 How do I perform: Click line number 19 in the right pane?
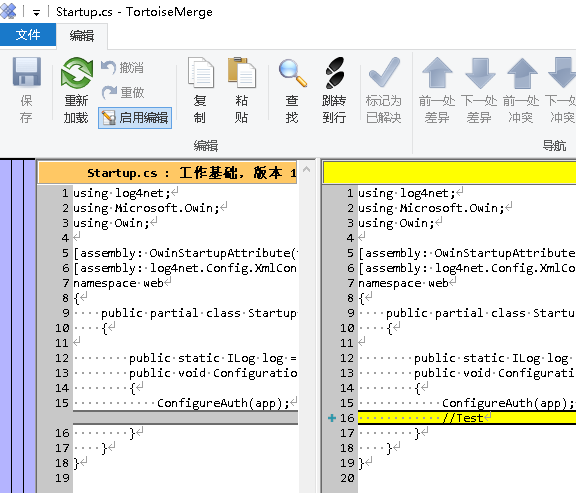click(x=347, y=463)
